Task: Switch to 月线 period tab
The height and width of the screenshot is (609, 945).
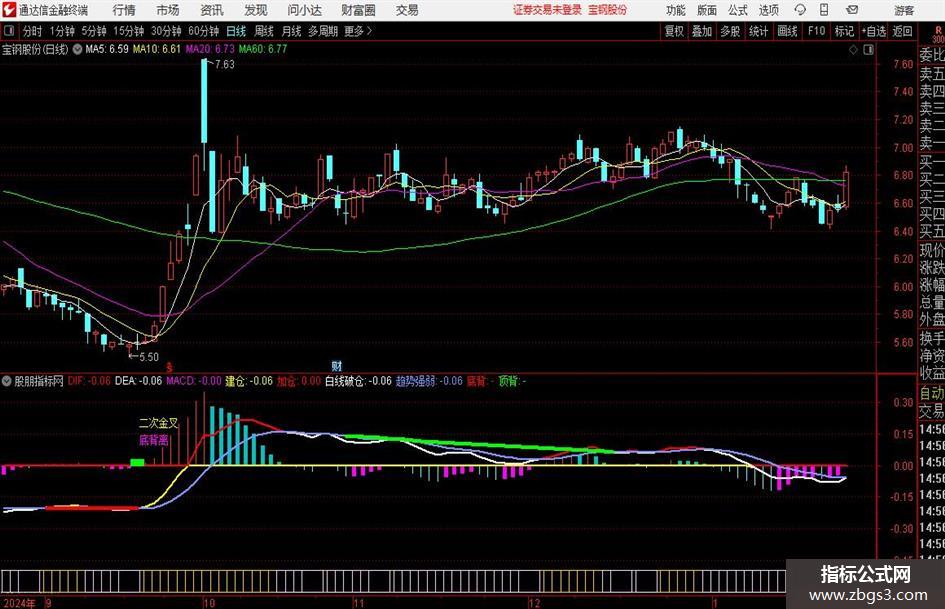Action: [292, 31]
